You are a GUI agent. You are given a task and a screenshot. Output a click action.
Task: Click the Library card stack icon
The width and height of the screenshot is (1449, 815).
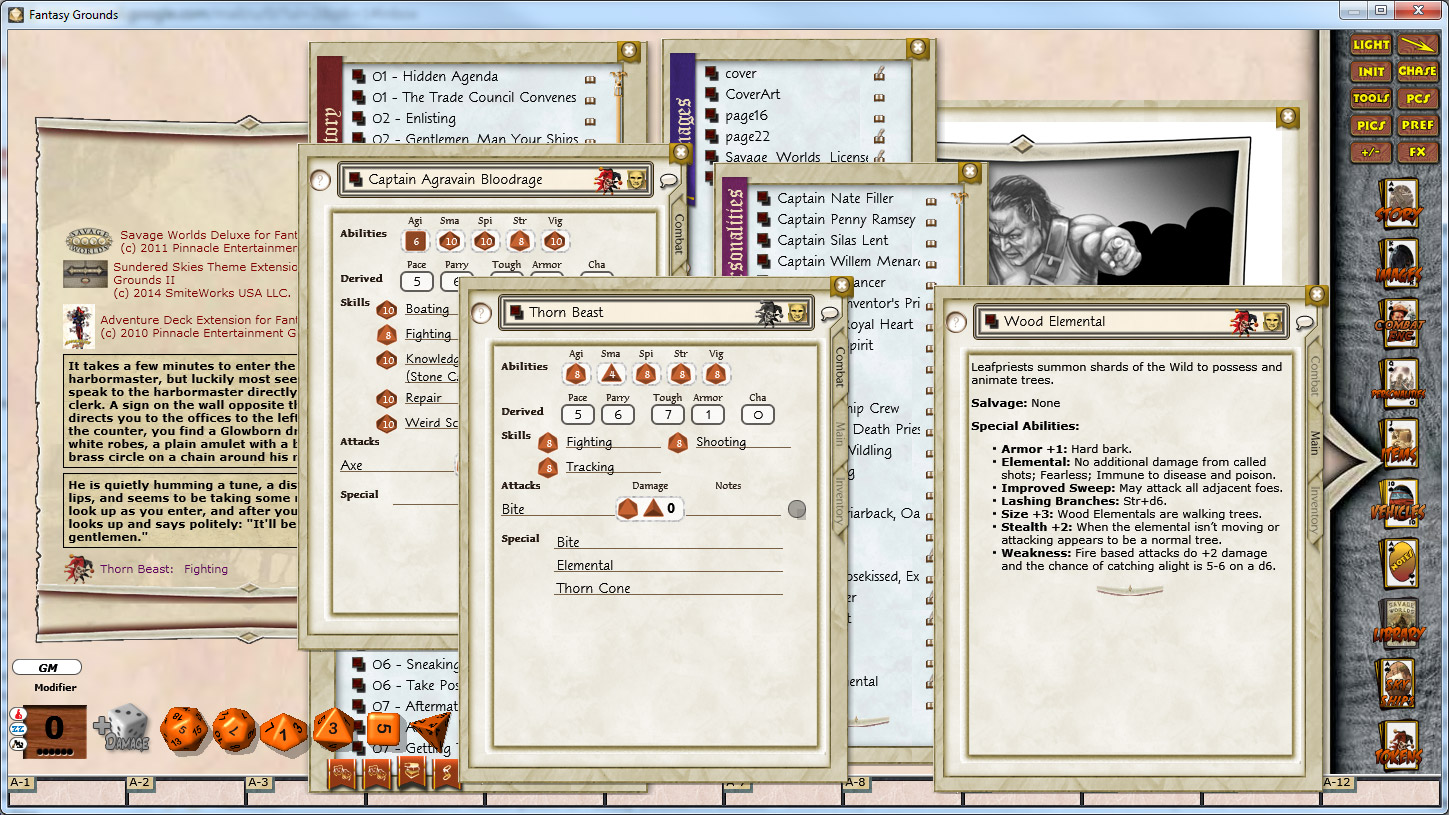coord(1400,620)
